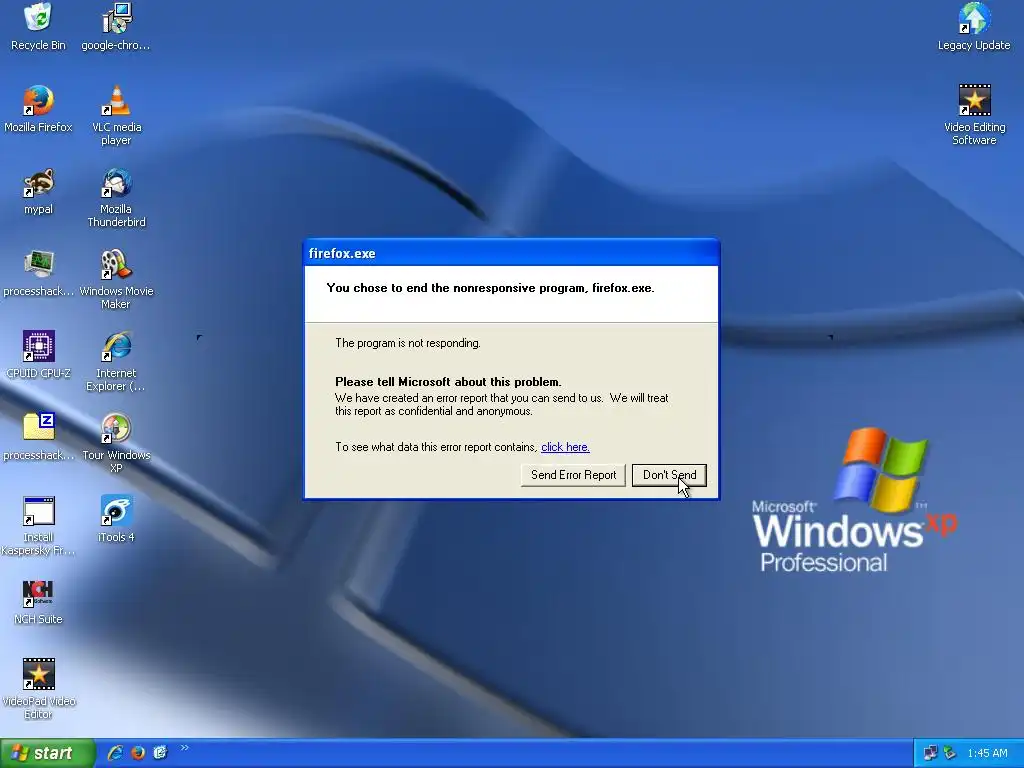1024x768 pixels.
Task: Click 'Please tell Microsoft about this problem.' heading
Action: [448, 382]
